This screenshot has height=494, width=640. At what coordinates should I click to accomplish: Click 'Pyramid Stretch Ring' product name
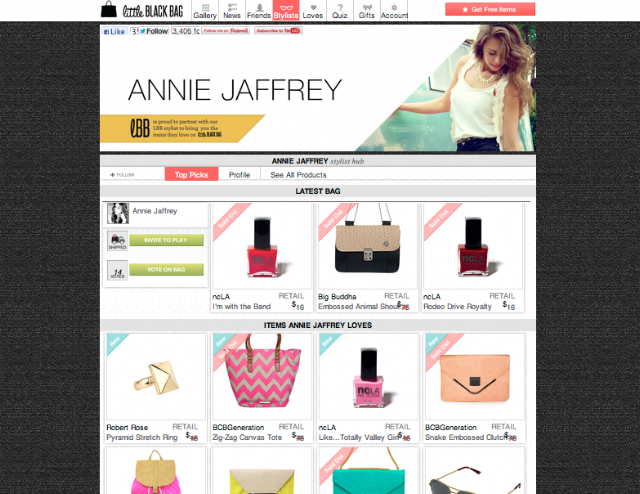(x=142, y=437)
